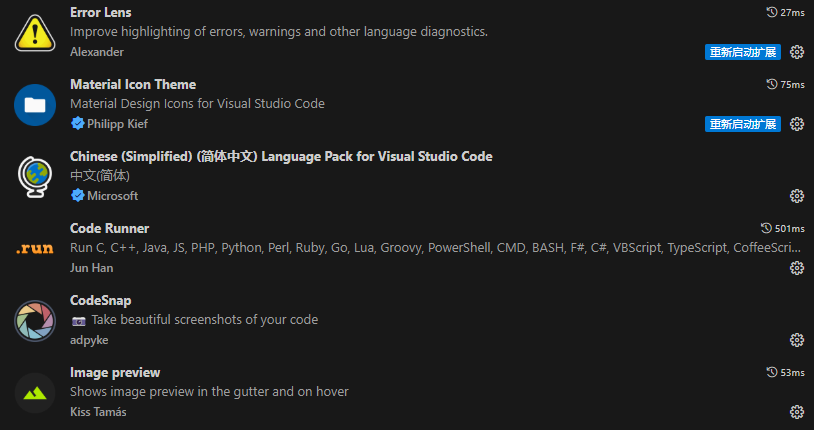Image resolution: width=814 pixels, height=430 pixels.
Task: Open manage gear for Material Icon Theme
Action: tap(797, 124)
